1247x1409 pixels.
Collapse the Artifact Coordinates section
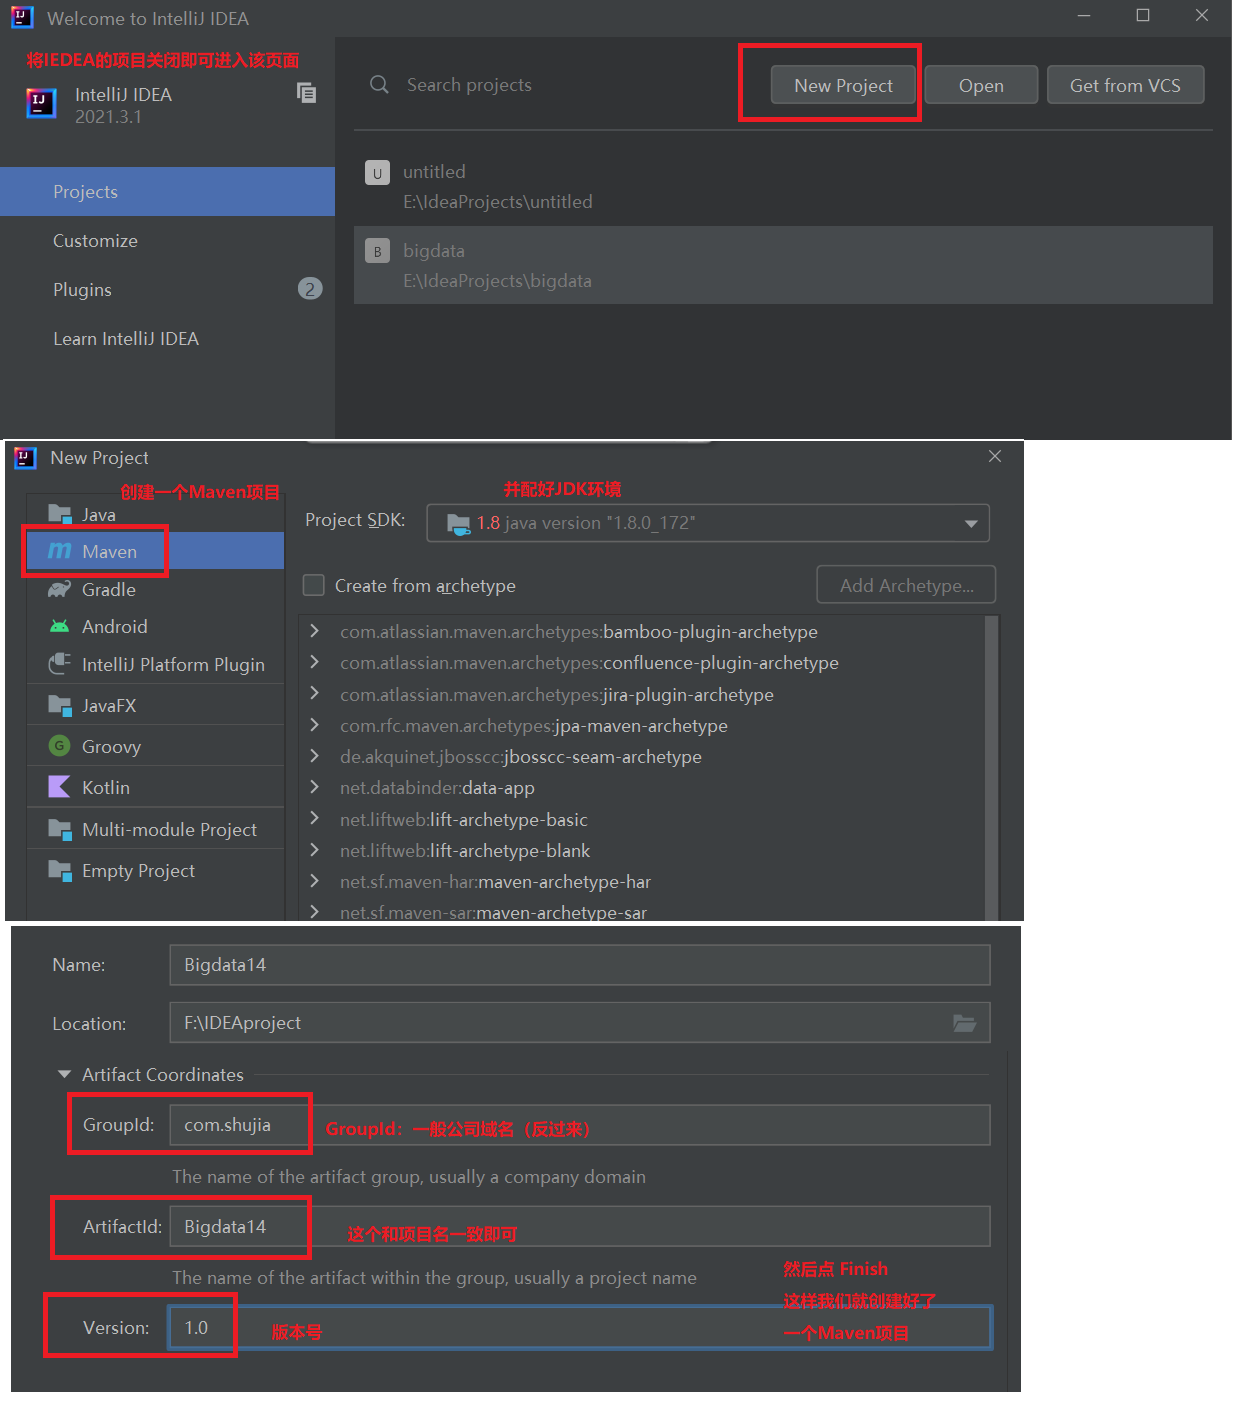pos(65,1074)
